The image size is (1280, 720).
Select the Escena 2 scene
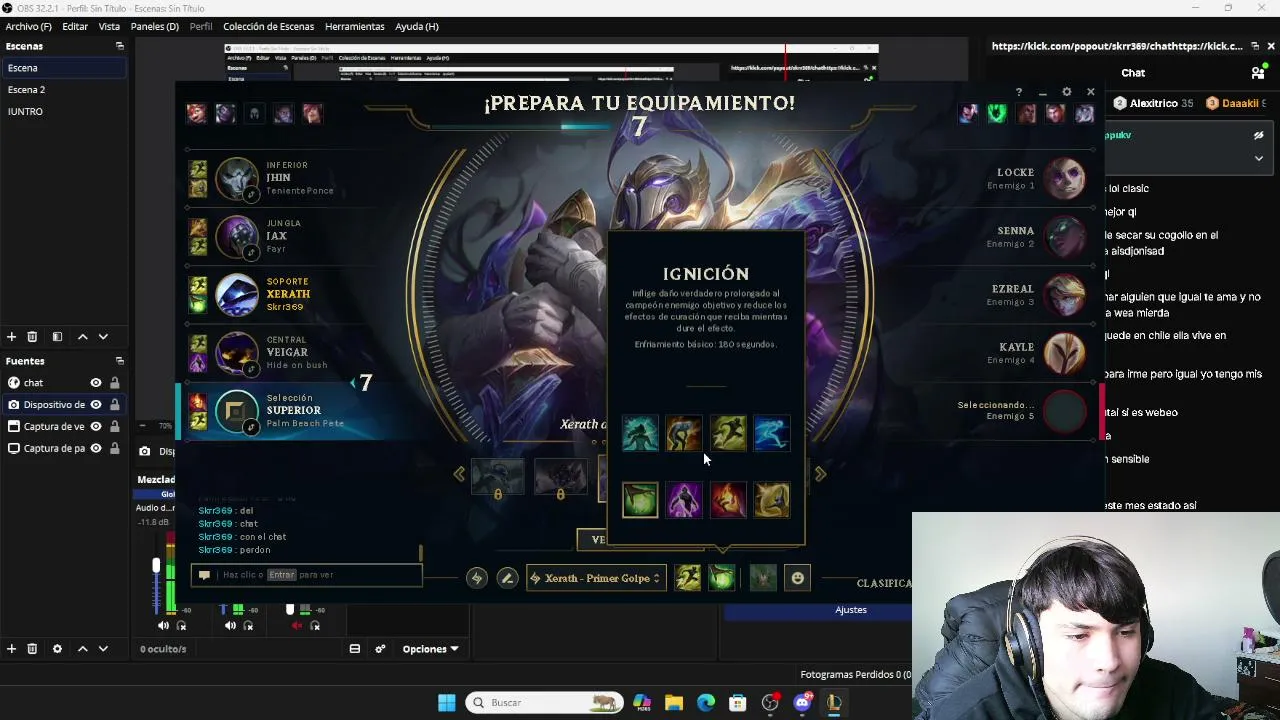click(x=64, y=90)
